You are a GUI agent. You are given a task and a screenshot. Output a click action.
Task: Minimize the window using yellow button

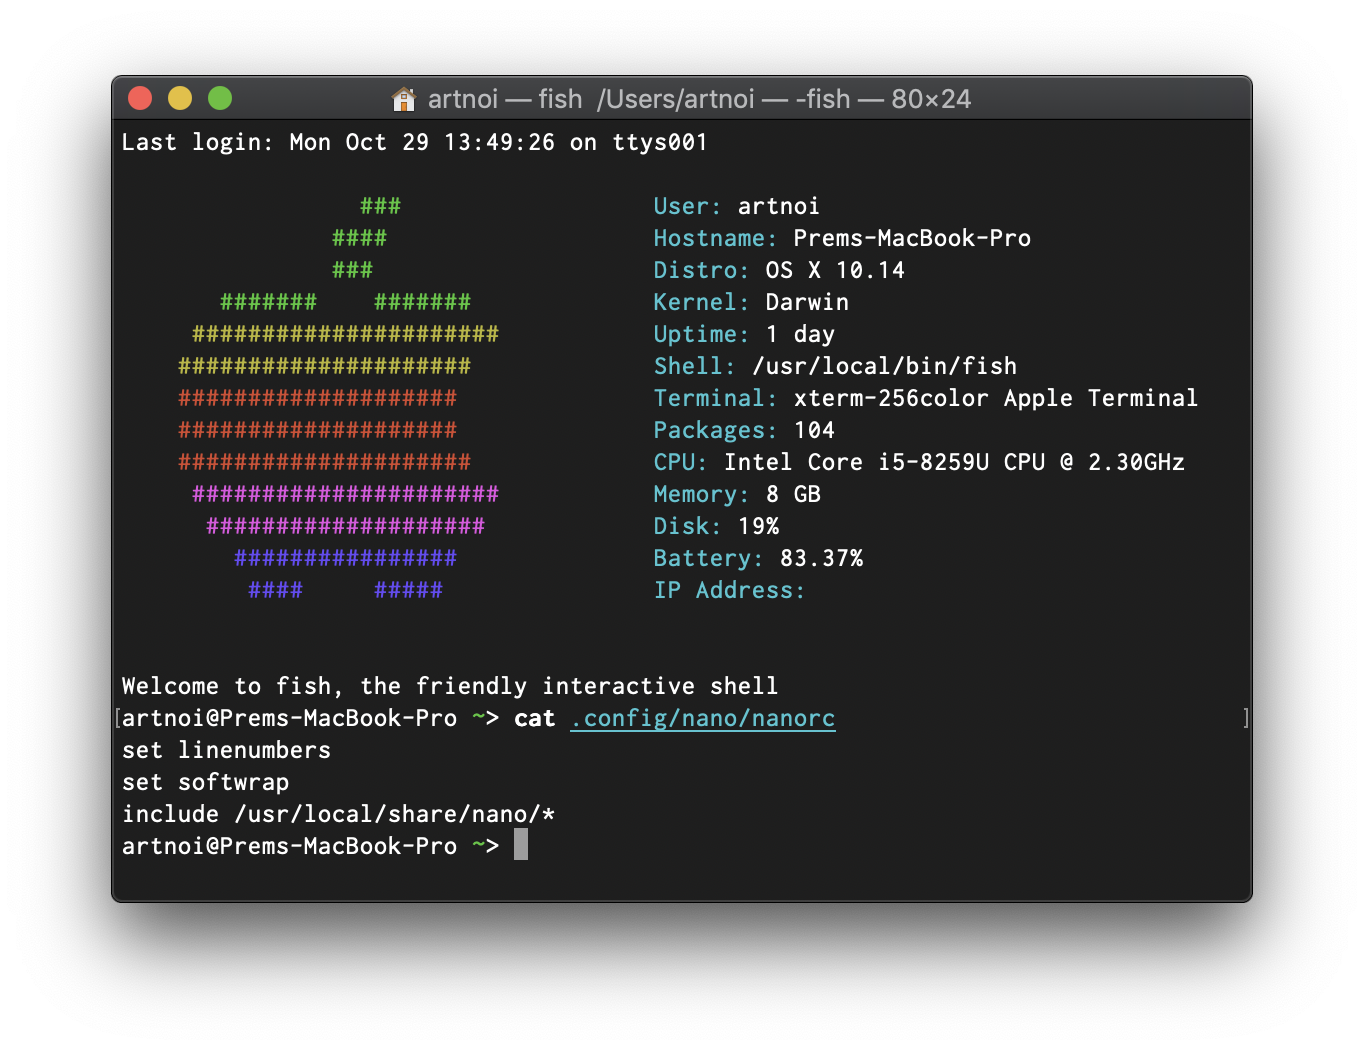[x=180, y=98]
